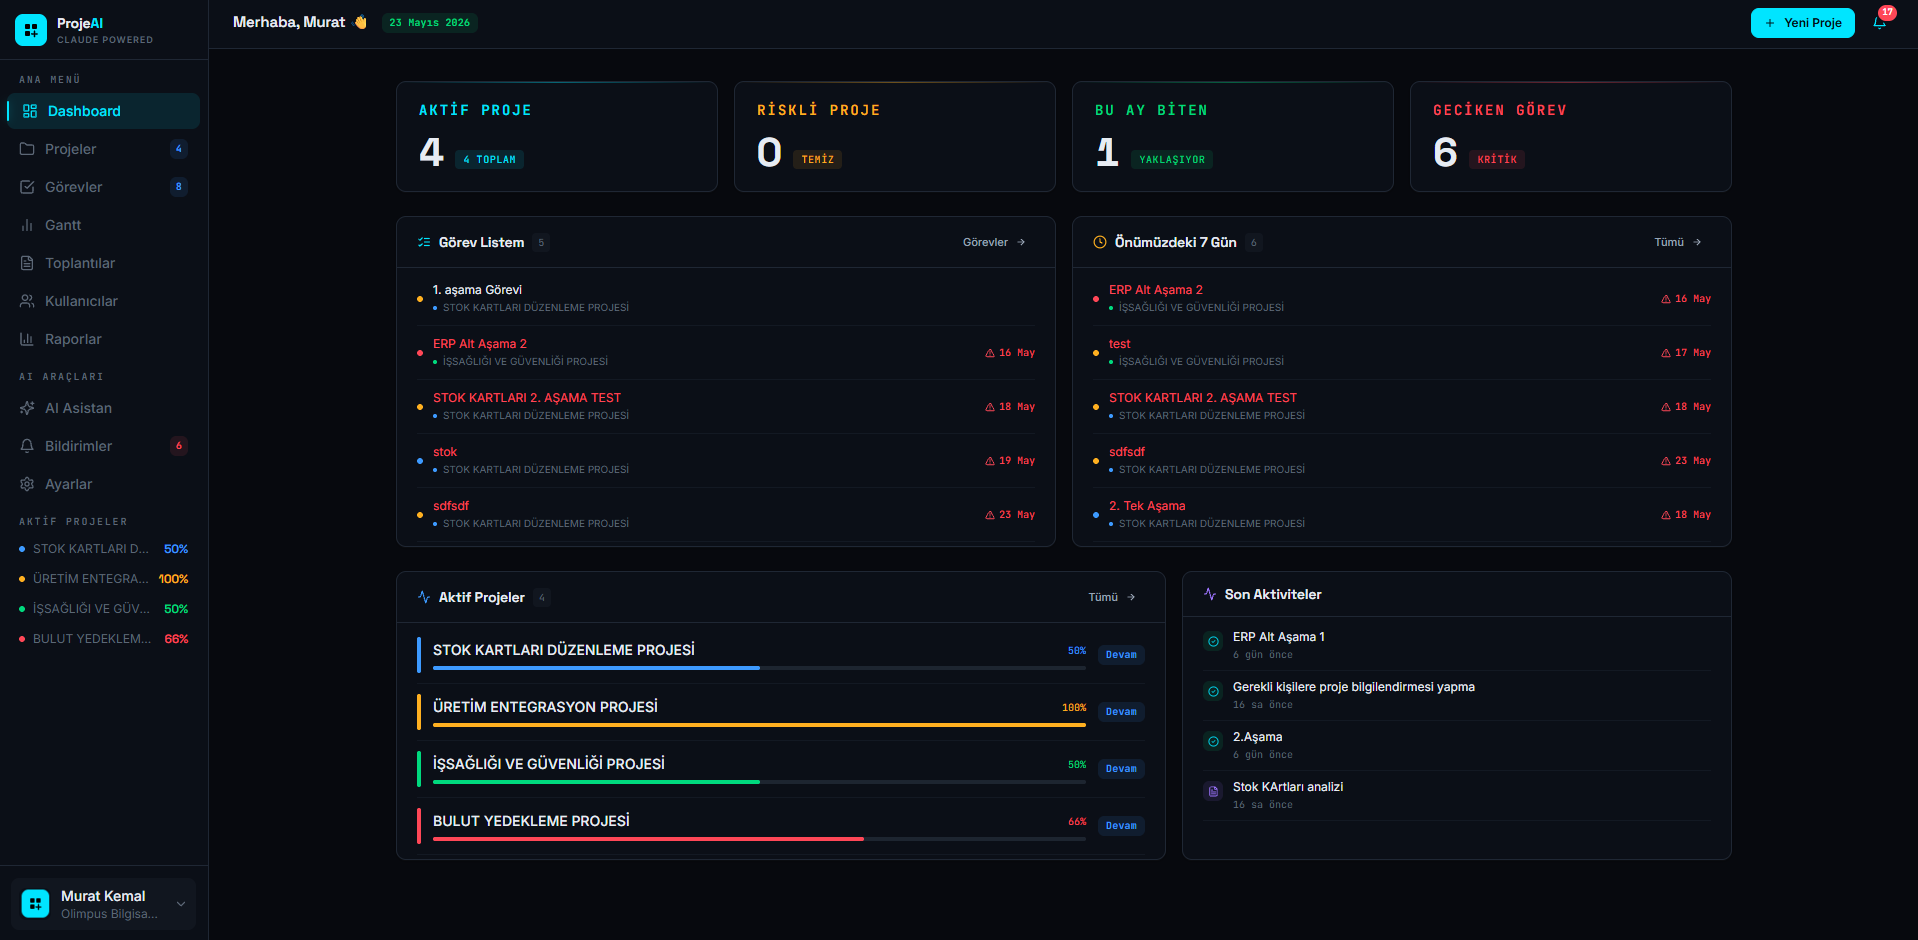The width and height of the screenshot is (1918, 940).
Task: Click STOK KARTLARI DÜZENLEME progress bar
Action: [x=759, y=668]
